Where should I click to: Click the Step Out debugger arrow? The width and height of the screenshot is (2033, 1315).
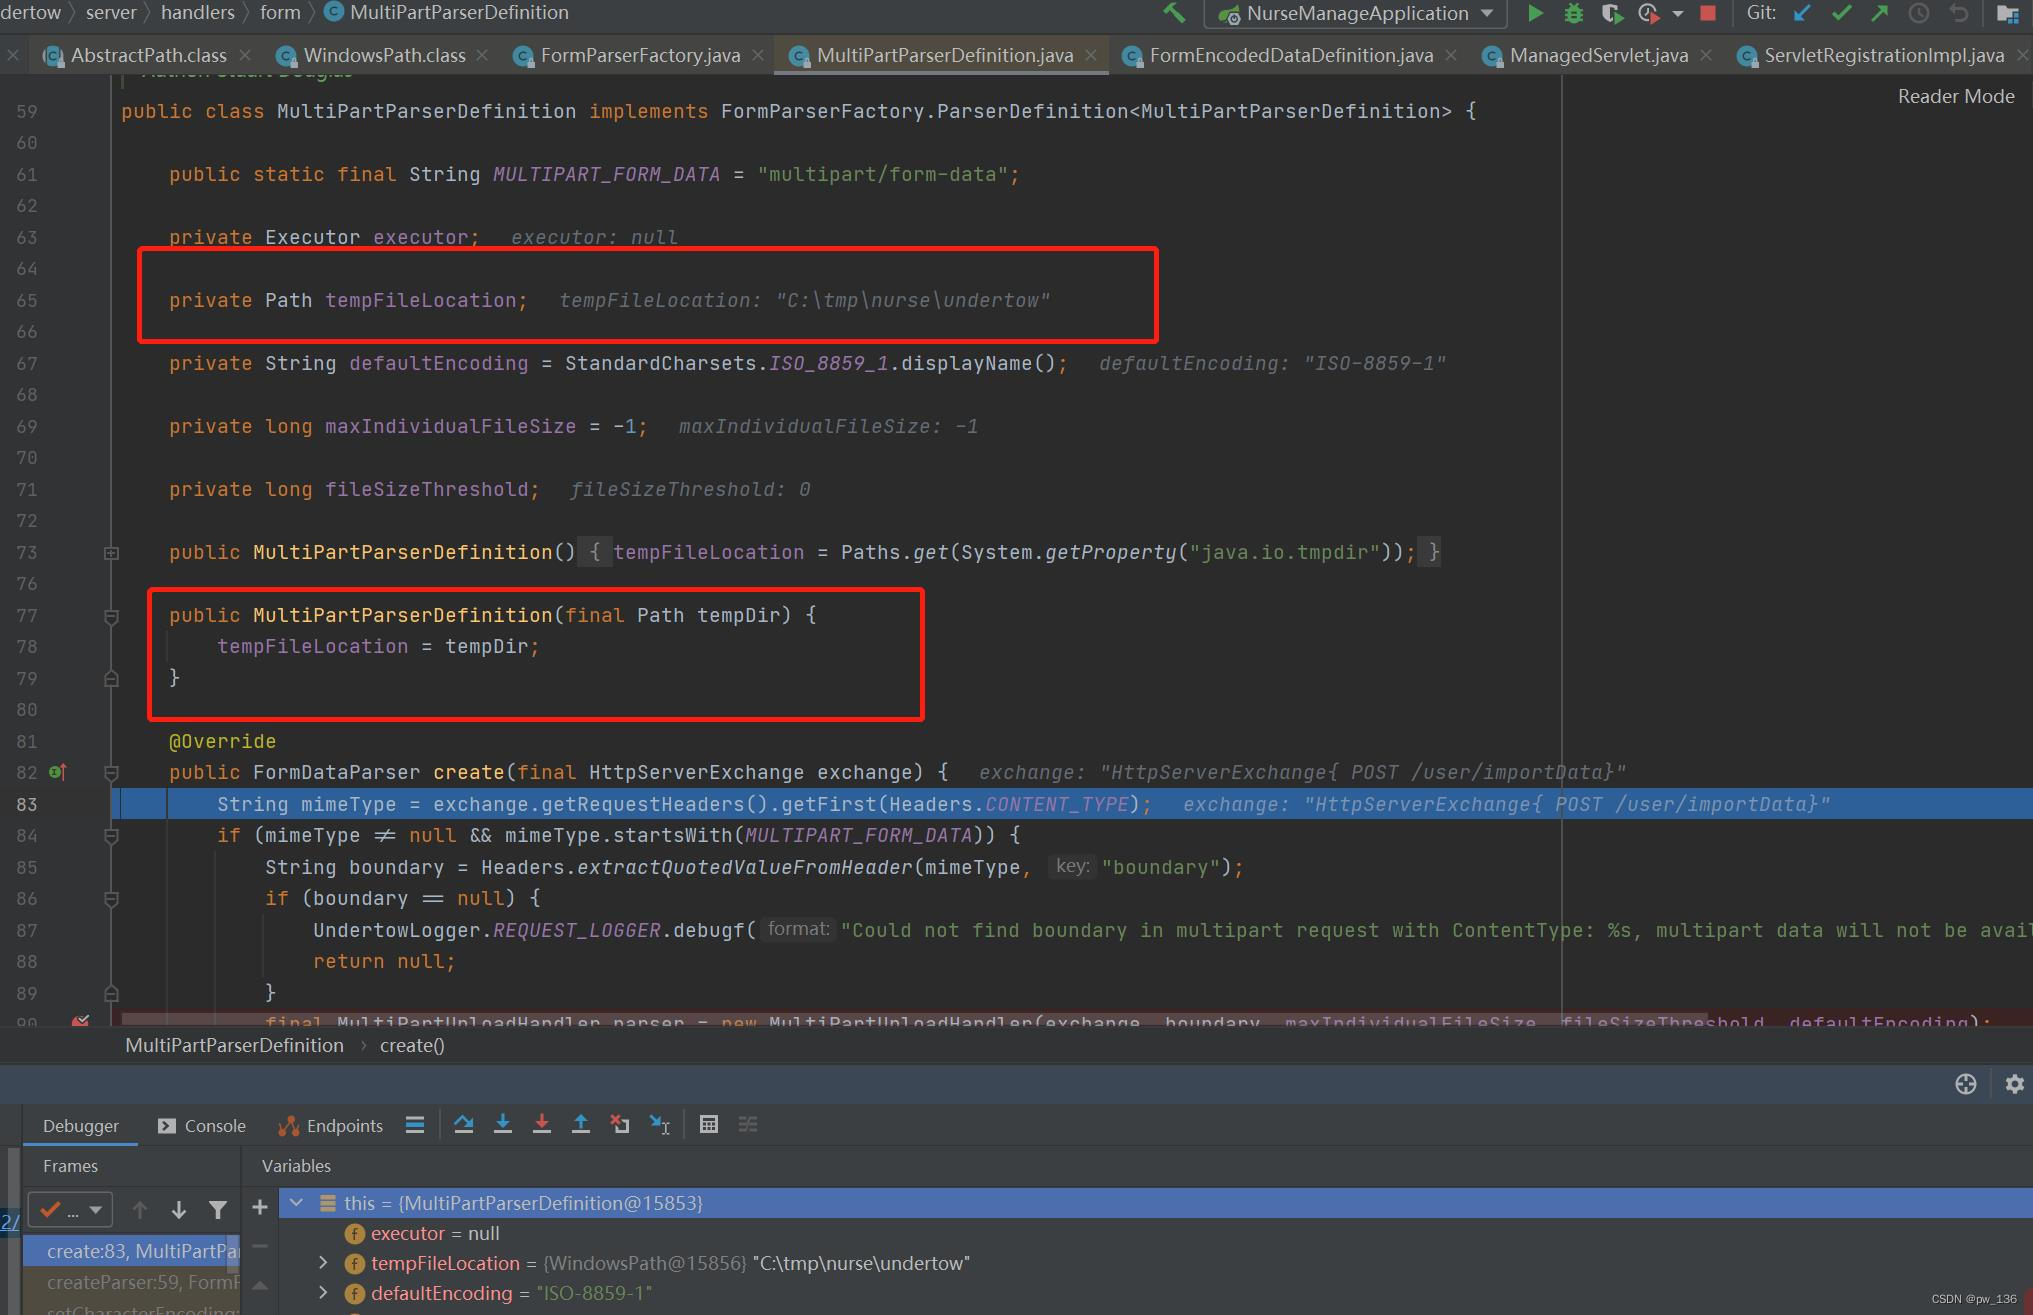coord(581,1124)
